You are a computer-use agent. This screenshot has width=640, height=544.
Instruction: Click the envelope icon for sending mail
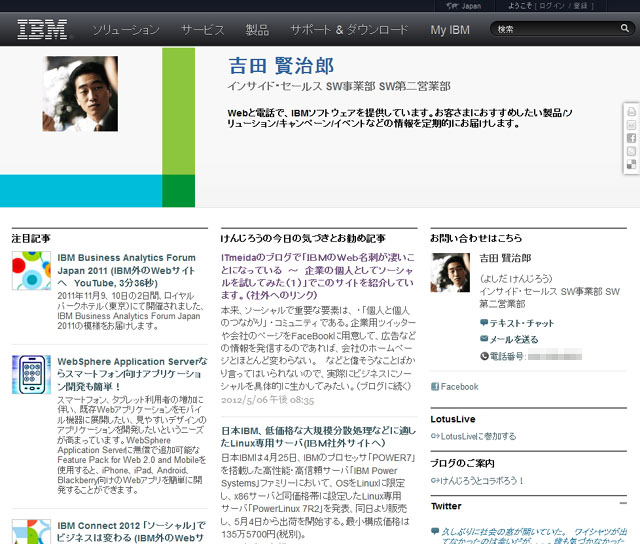484,338
